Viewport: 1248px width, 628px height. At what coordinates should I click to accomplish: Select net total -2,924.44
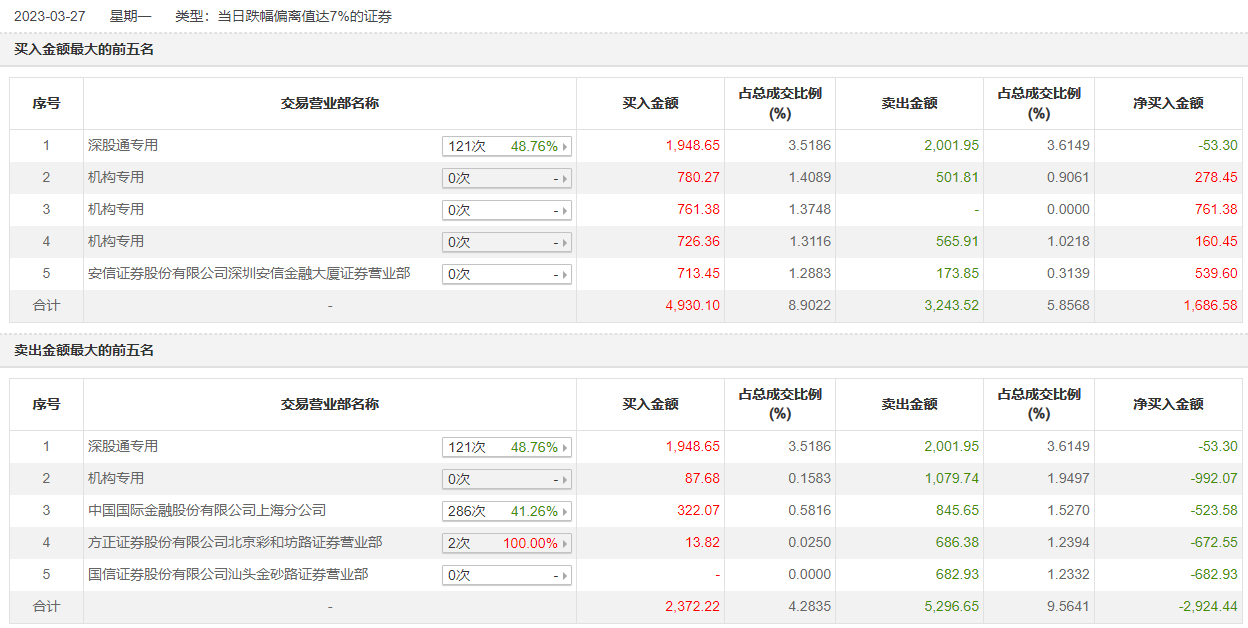(x=1208, y=606)
